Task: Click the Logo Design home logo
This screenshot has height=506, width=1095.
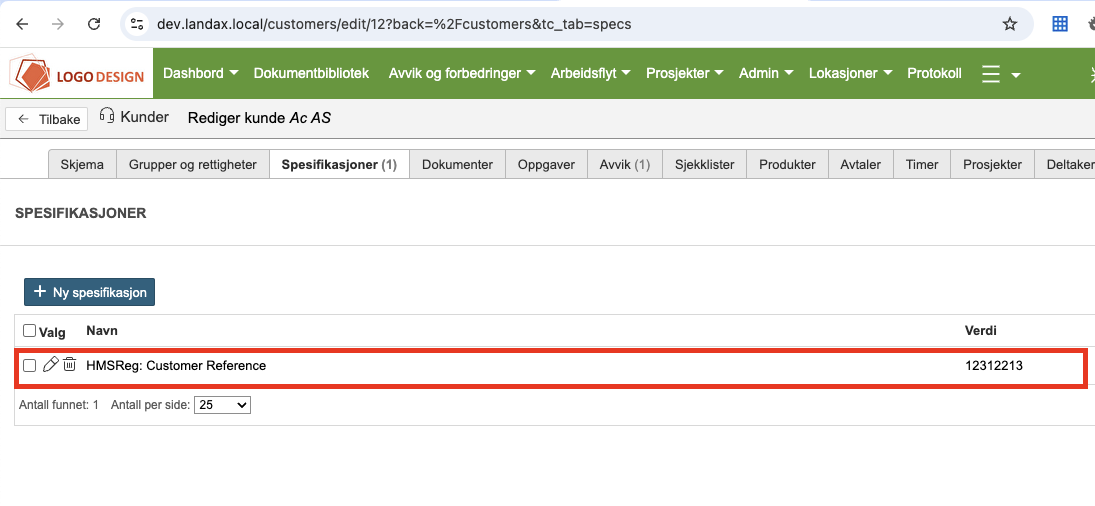Action: click(78, 75)
